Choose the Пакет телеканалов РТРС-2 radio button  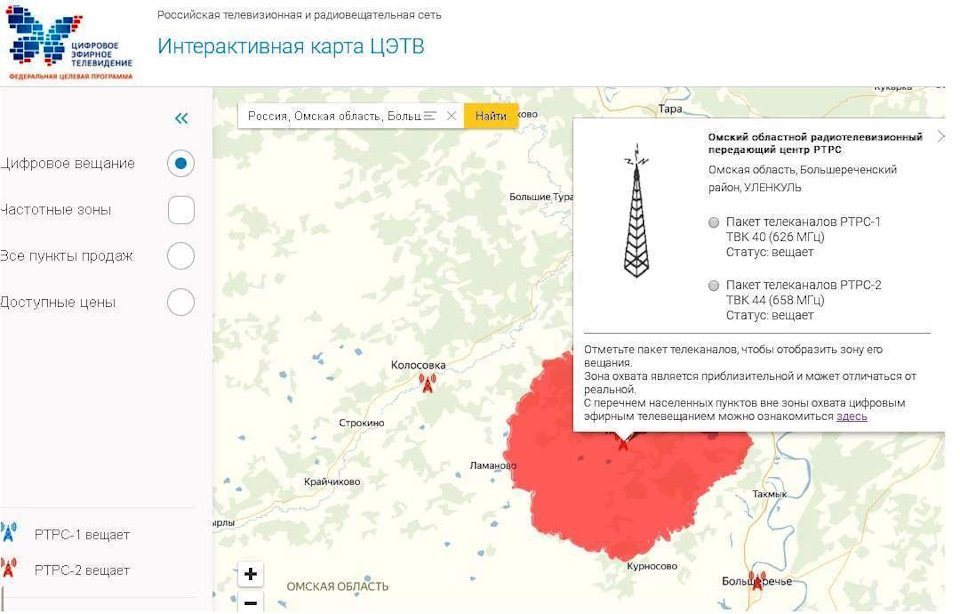(x=714, y=285)
